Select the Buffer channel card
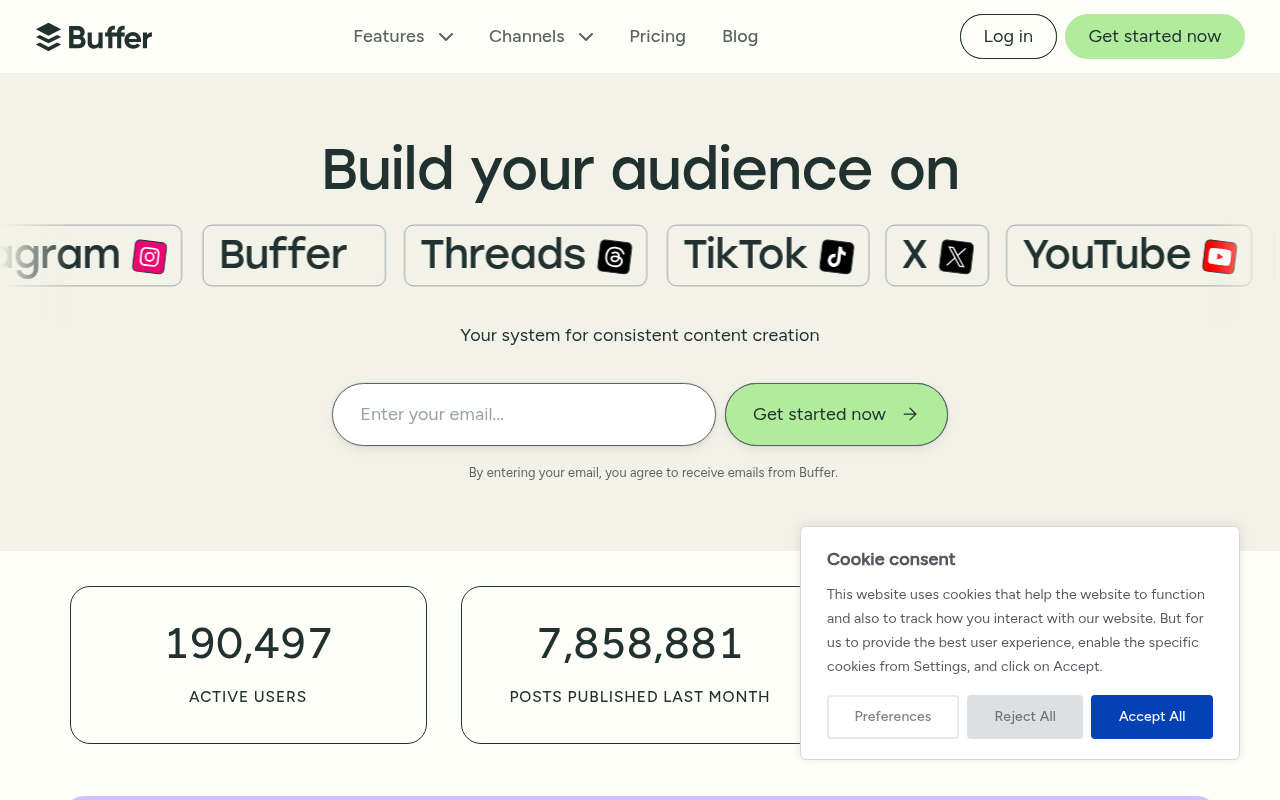 coord(293,255)
